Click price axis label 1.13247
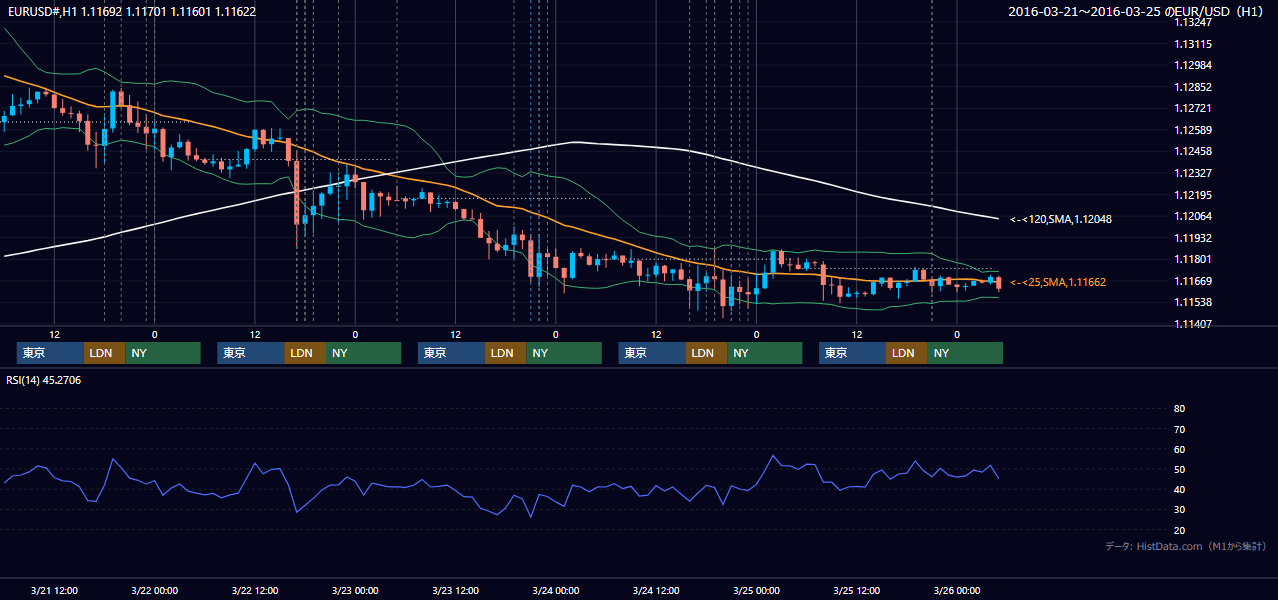The width and height of the screenshot is (1278, 600). 1193,22
